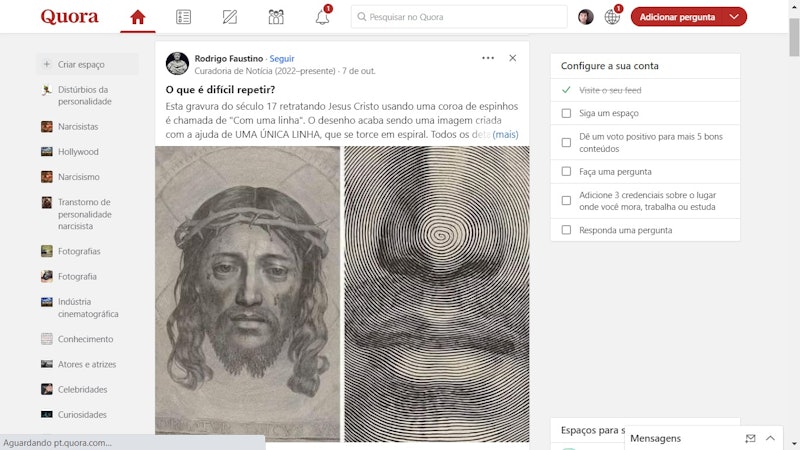Open the user profile avatar menu

coord(586,17)
